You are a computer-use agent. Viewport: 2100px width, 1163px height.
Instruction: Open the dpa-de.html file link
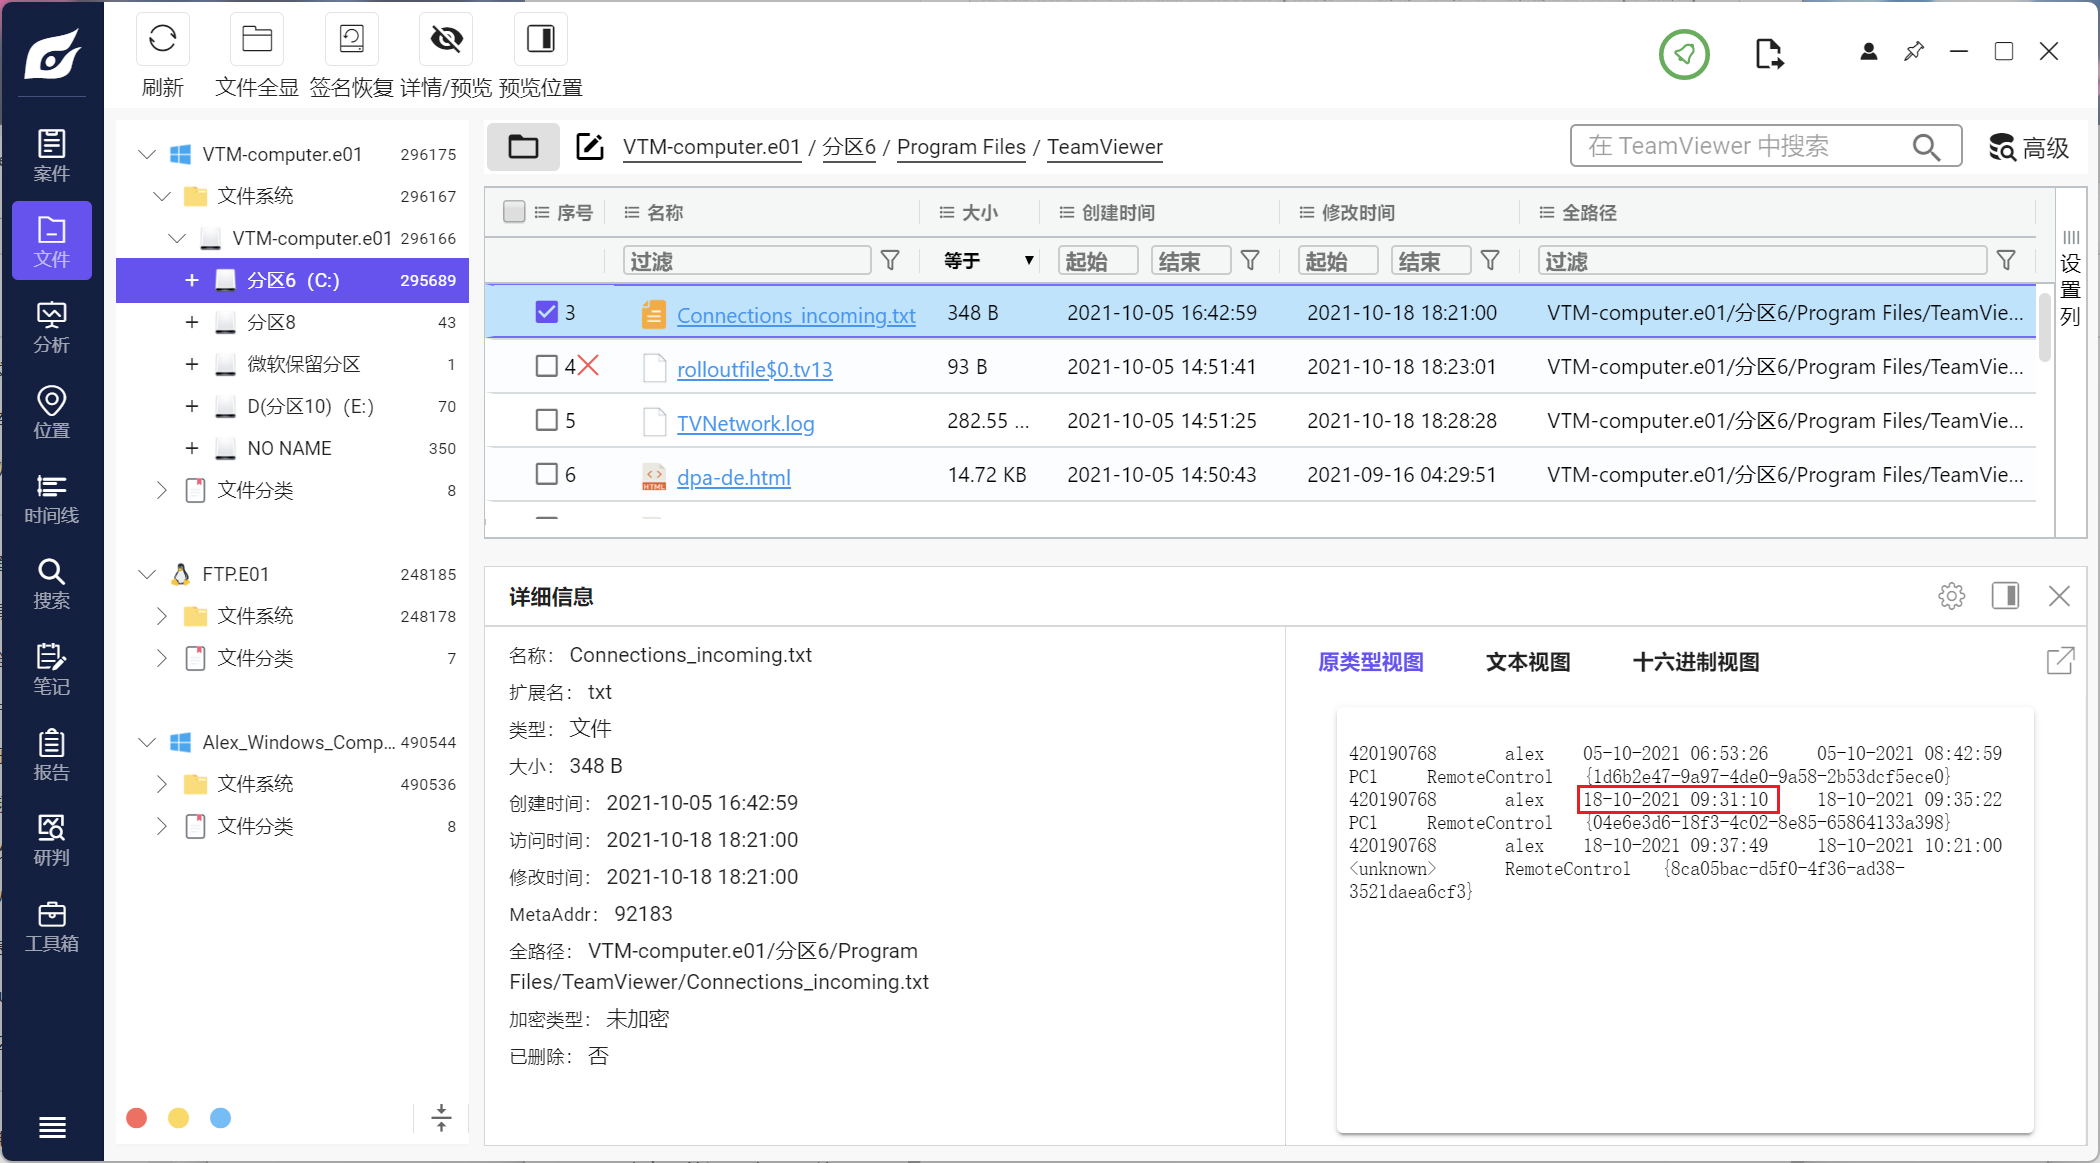pos(733,477)
